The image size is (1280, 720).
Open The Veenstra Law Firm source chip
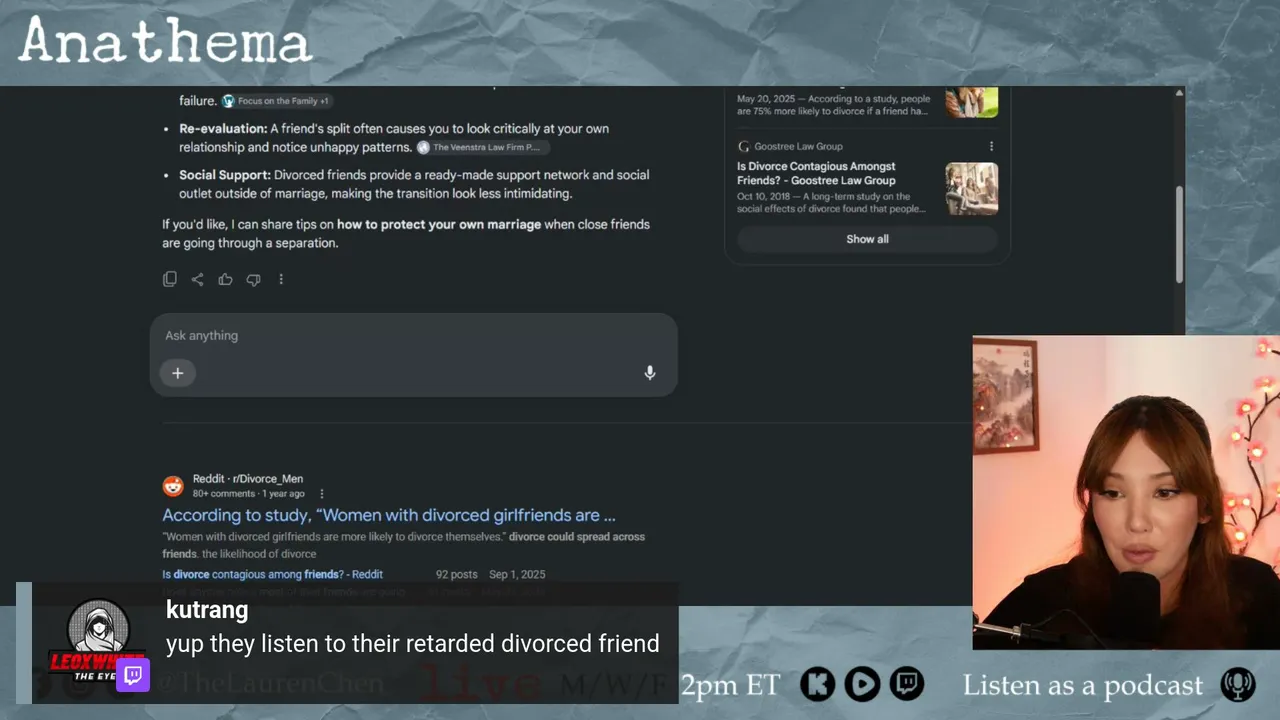coord(483,147)
